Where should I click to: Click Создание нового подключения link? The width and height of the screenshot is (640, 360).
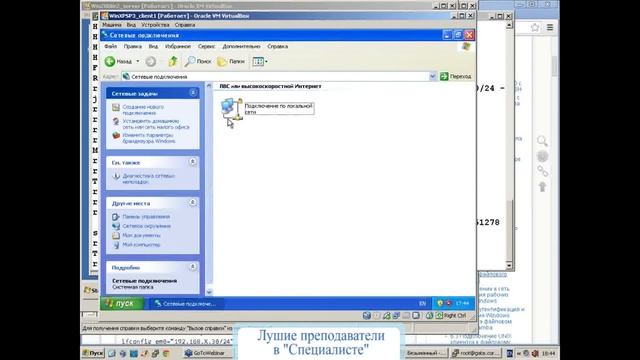tap(143, 110)
